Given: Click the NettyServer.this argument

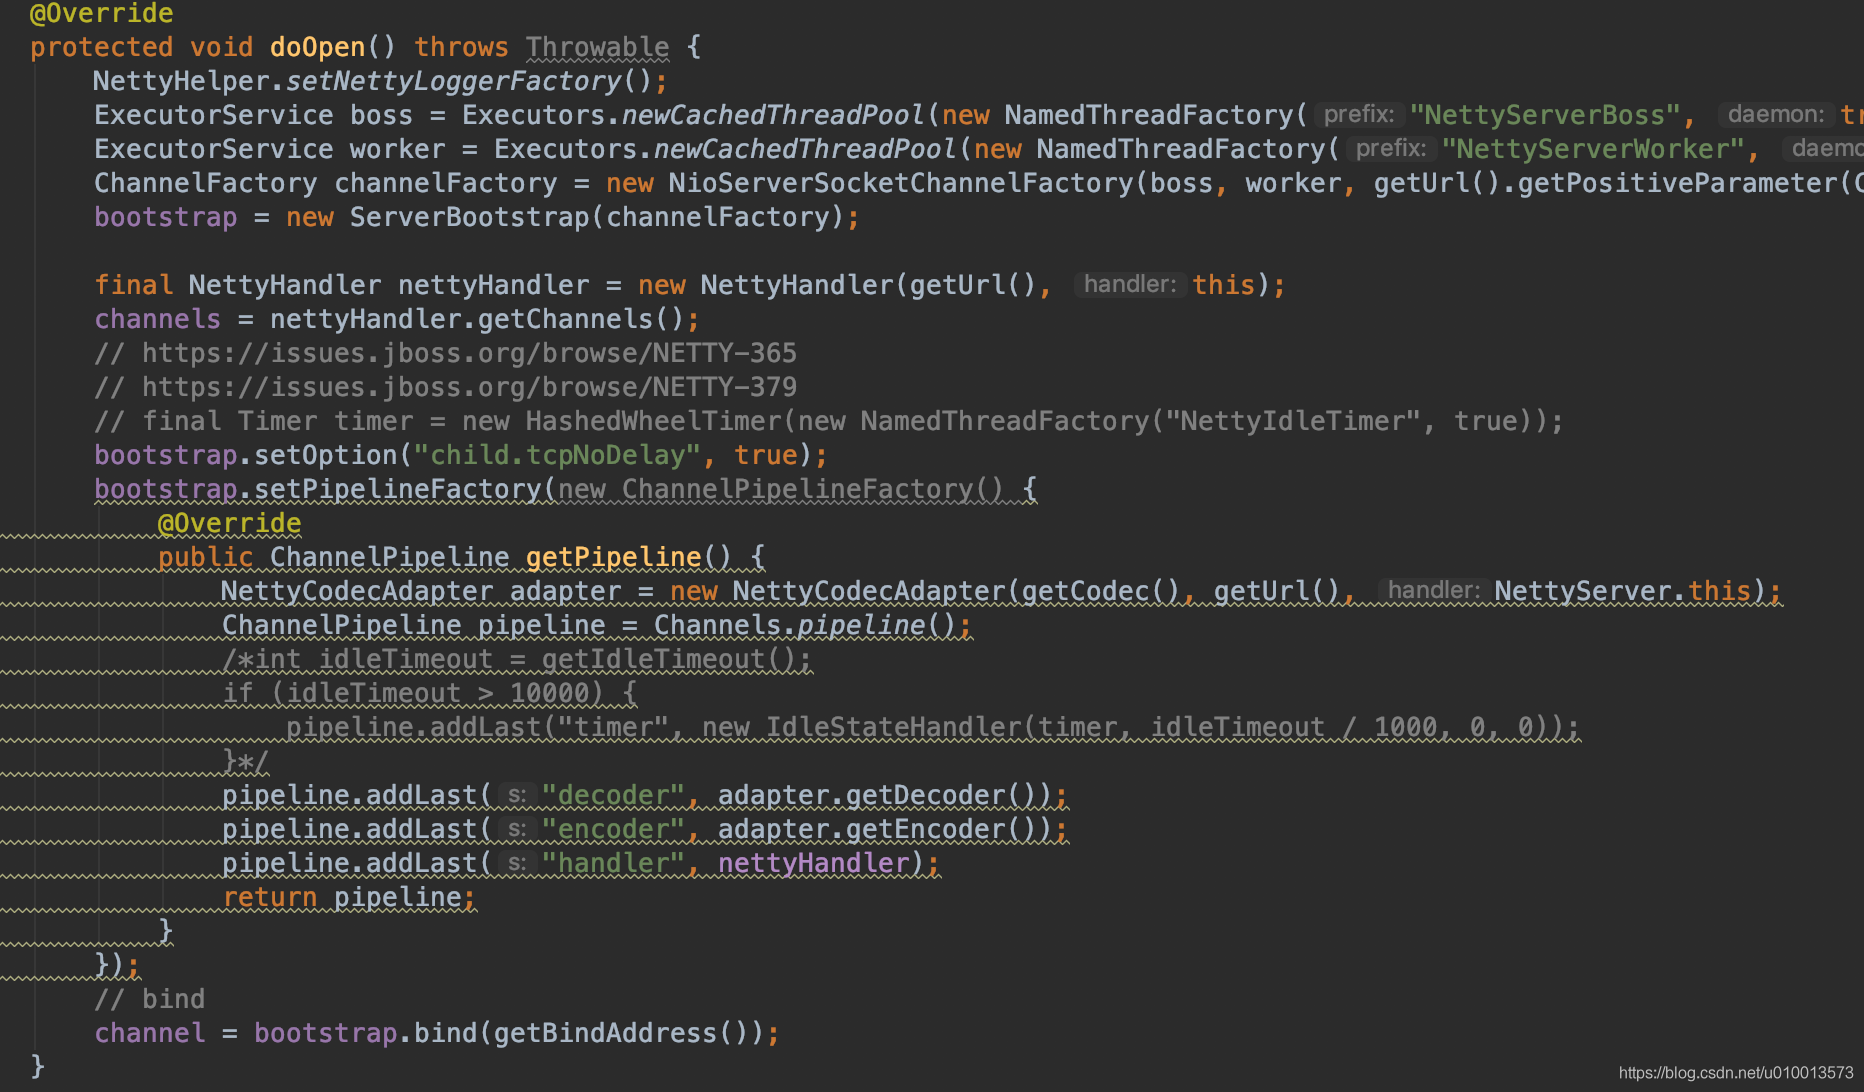Looking at the screenshot, I should point(1623,591).
